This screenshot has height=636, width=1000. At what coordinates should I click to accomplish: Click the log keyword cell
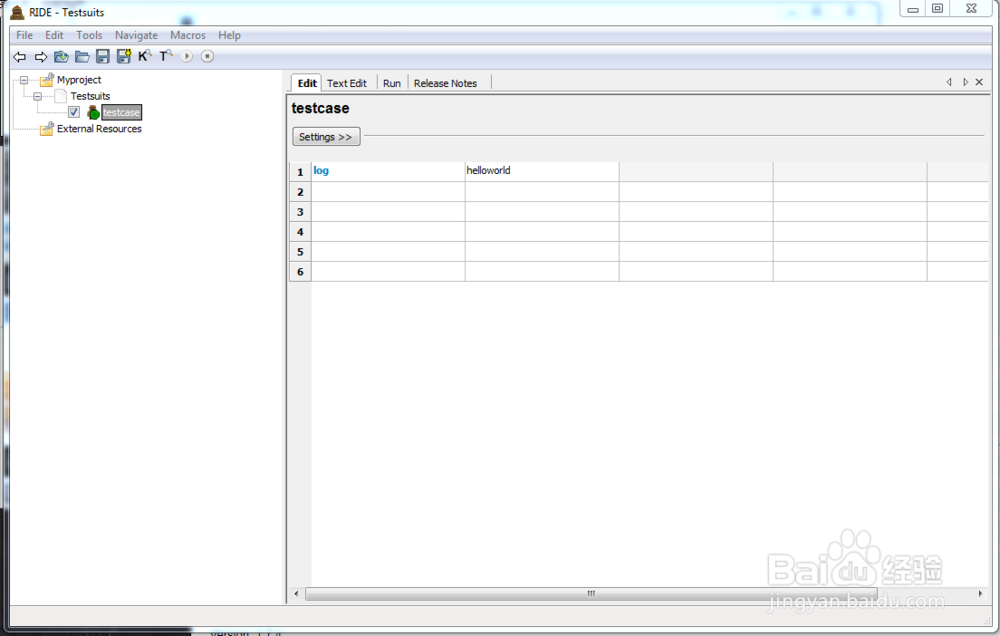point(388,171)
